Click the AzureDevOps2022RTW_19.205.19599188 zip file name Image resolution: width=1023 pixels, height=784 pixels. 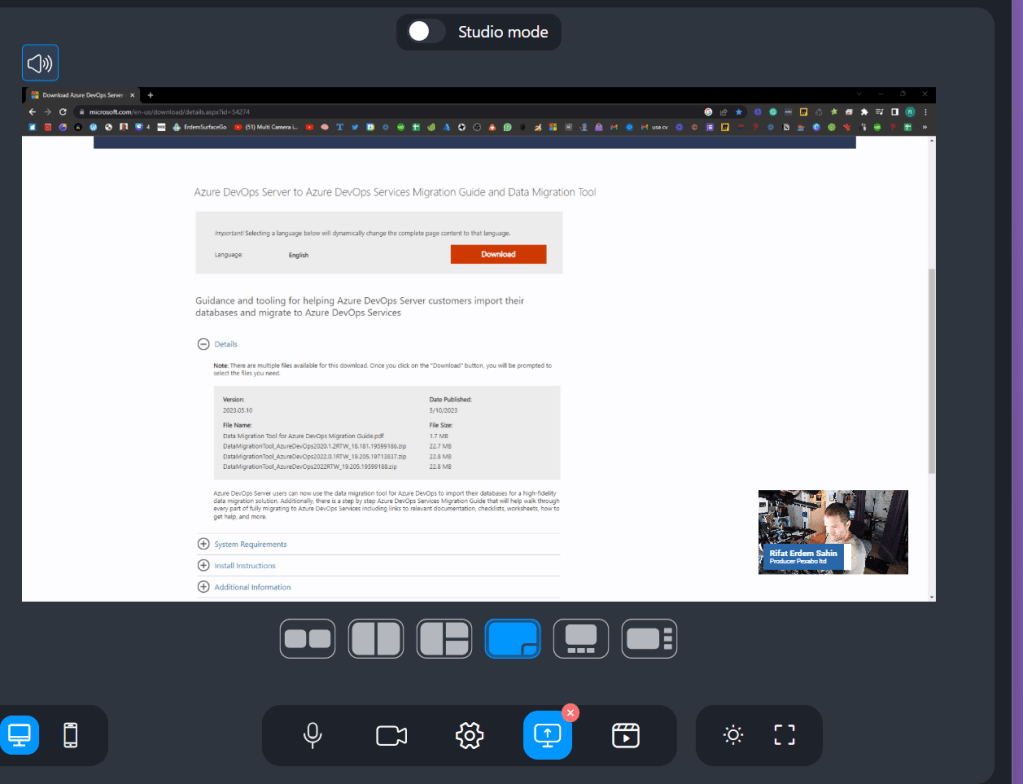310,467
